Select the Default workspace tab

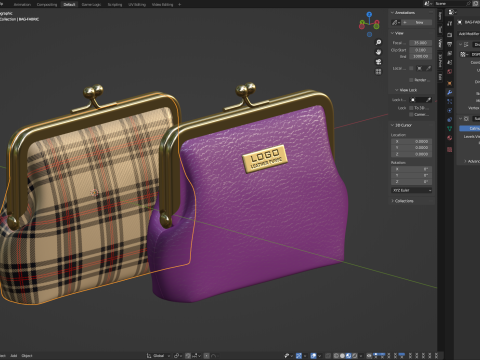click(69, 4)
